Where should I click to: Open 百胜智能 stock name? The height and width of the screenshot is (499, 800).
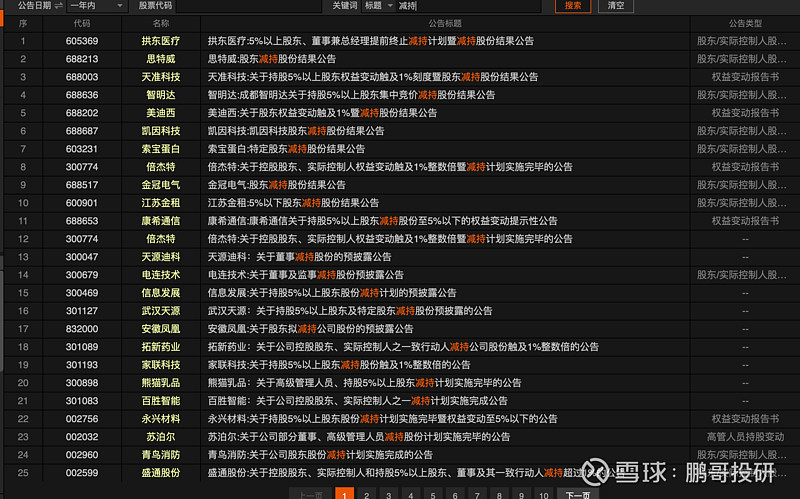point(161,401)
